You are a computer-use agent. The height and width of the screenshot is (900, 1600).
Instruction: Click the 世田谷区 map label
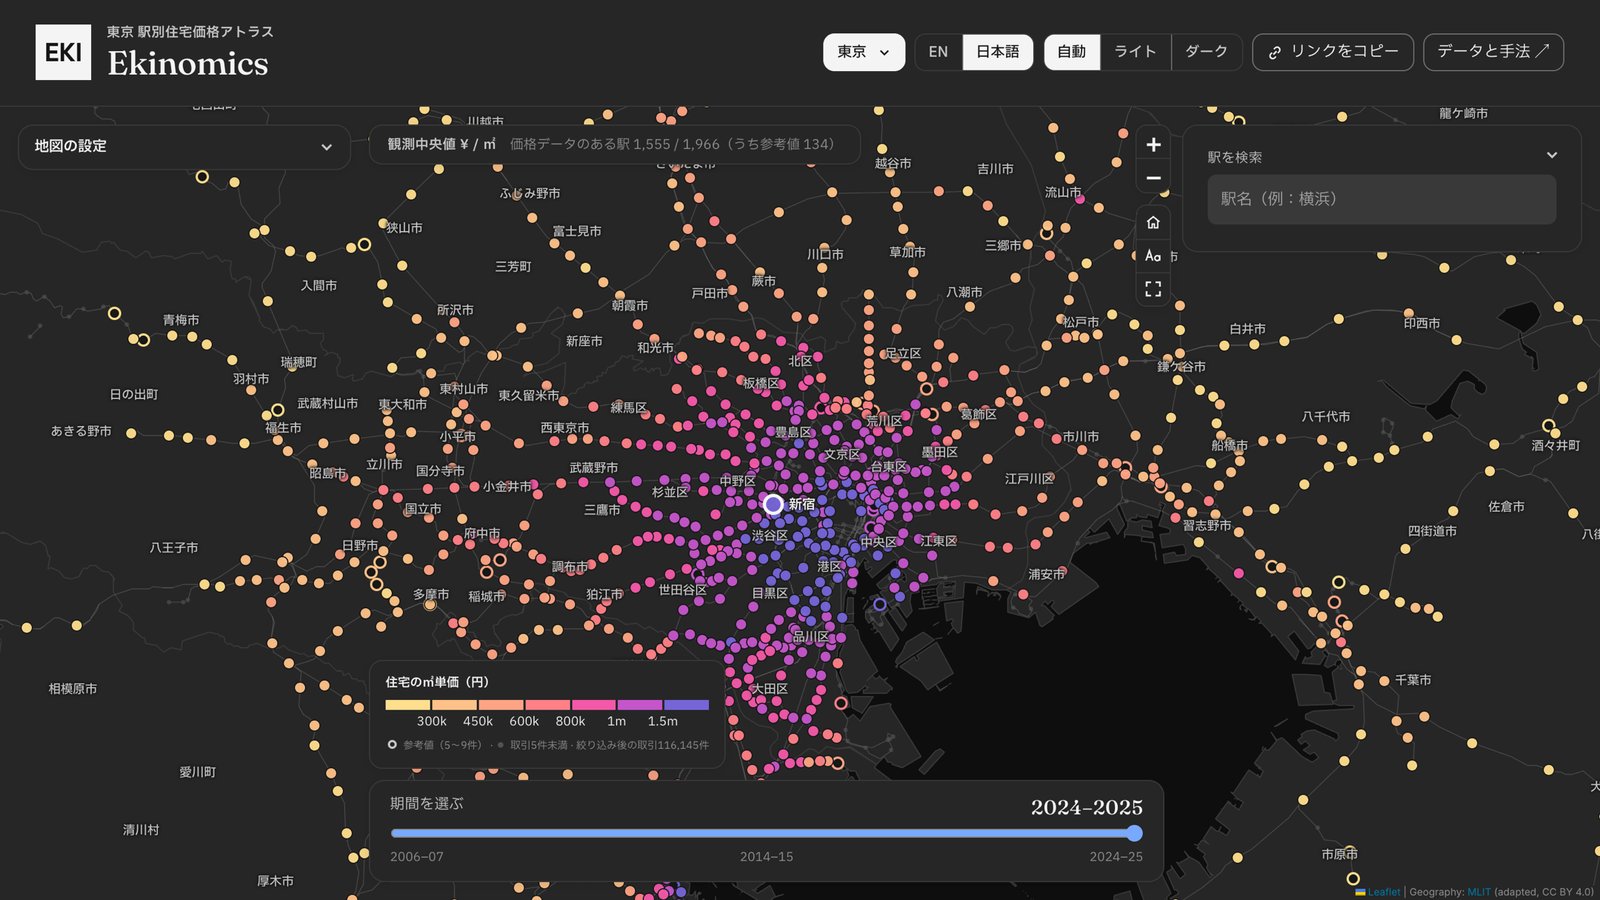click(683, 590)
